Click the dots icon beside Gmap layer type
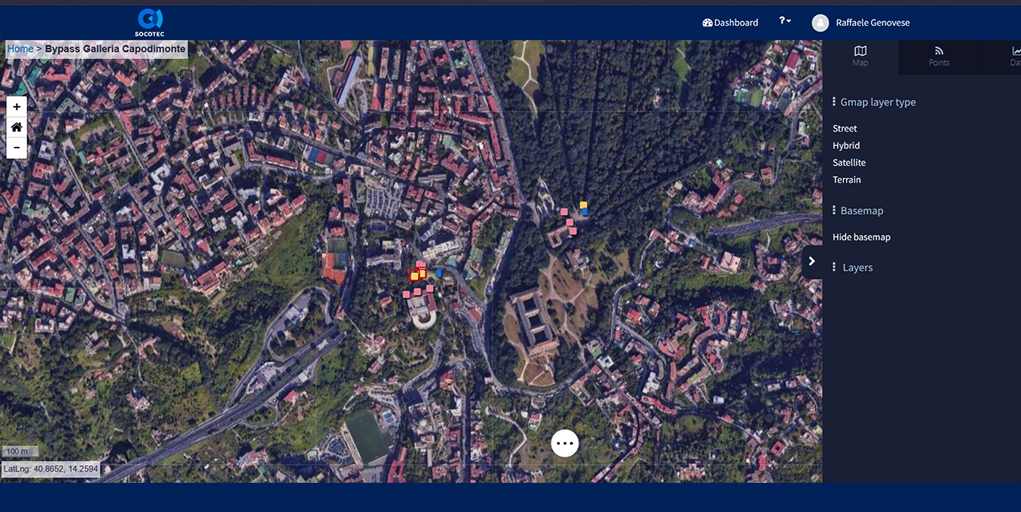The width and height of the screenshot is (1021, 512). pos(834,102)
